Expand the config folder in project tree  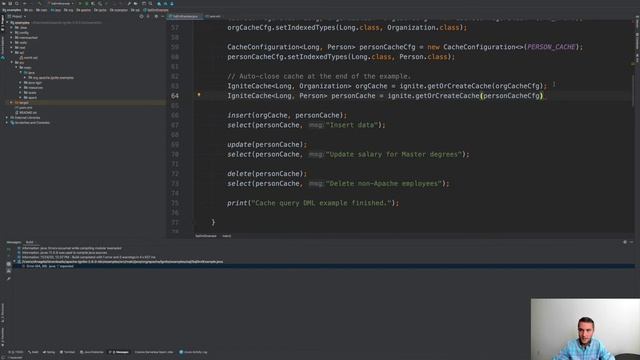coord(12,33)
